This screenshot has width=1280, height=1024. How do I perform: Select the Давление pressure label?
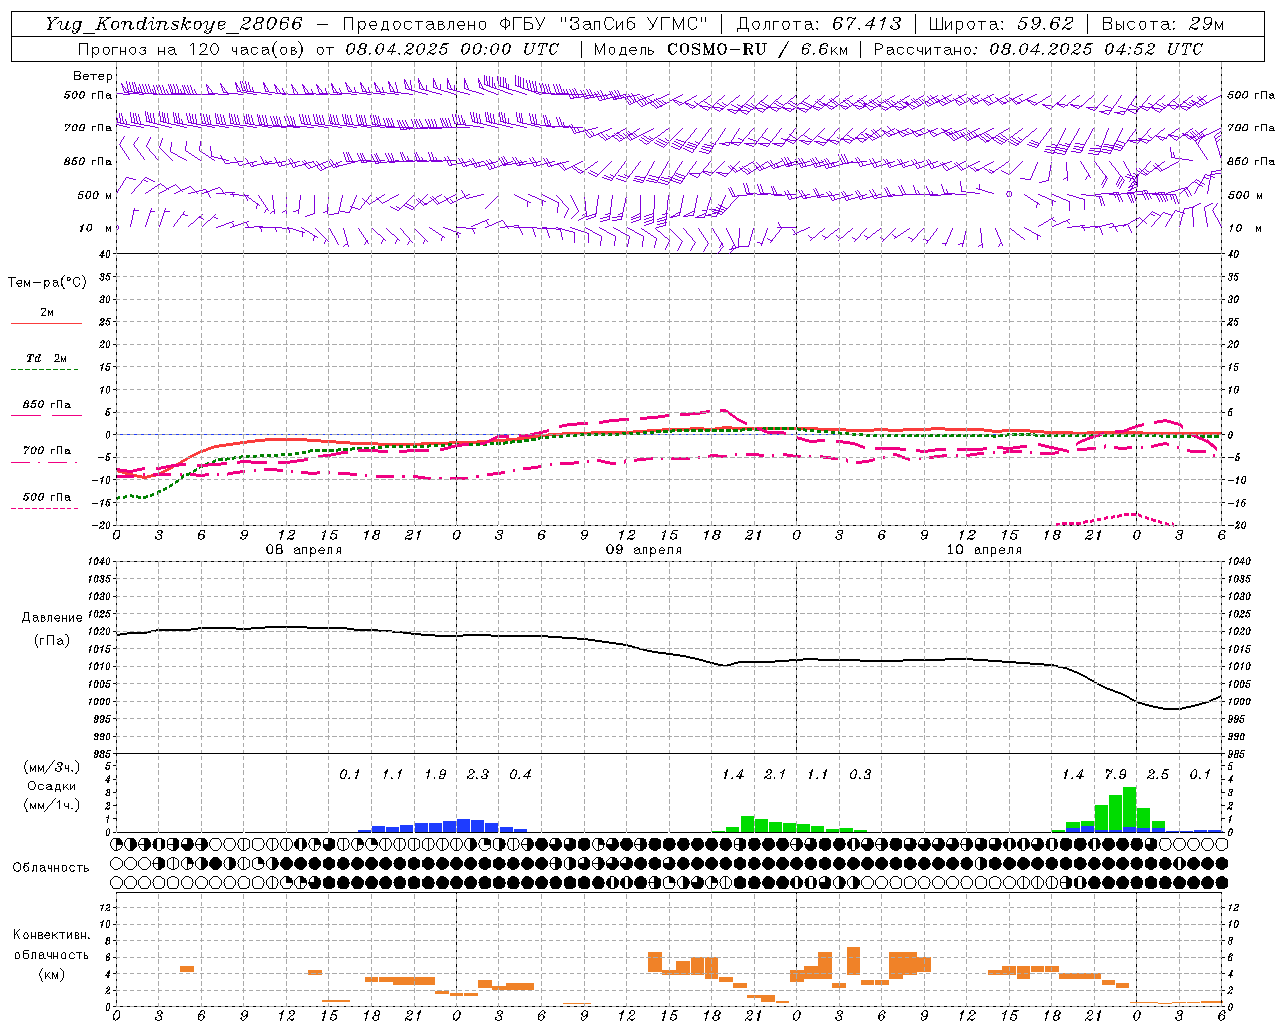pos(52,618)
